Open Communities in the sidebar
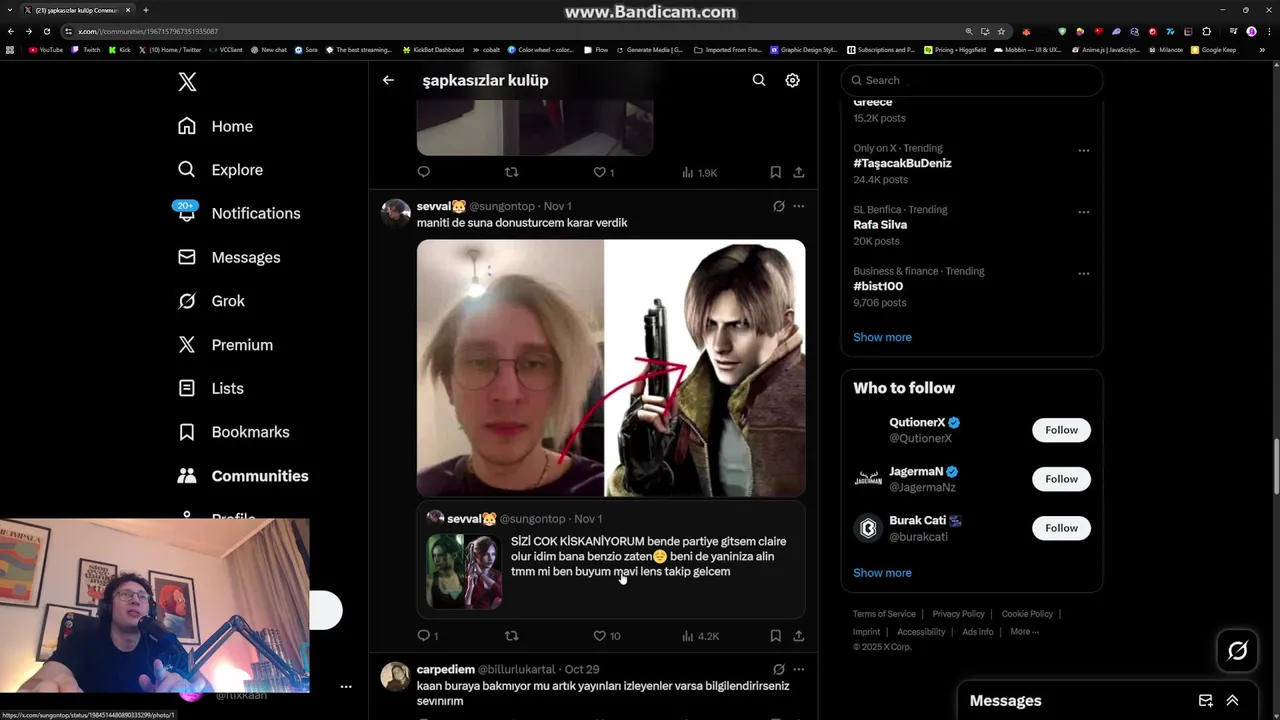The image size is (1280, 720). click(x=242, y=476)
